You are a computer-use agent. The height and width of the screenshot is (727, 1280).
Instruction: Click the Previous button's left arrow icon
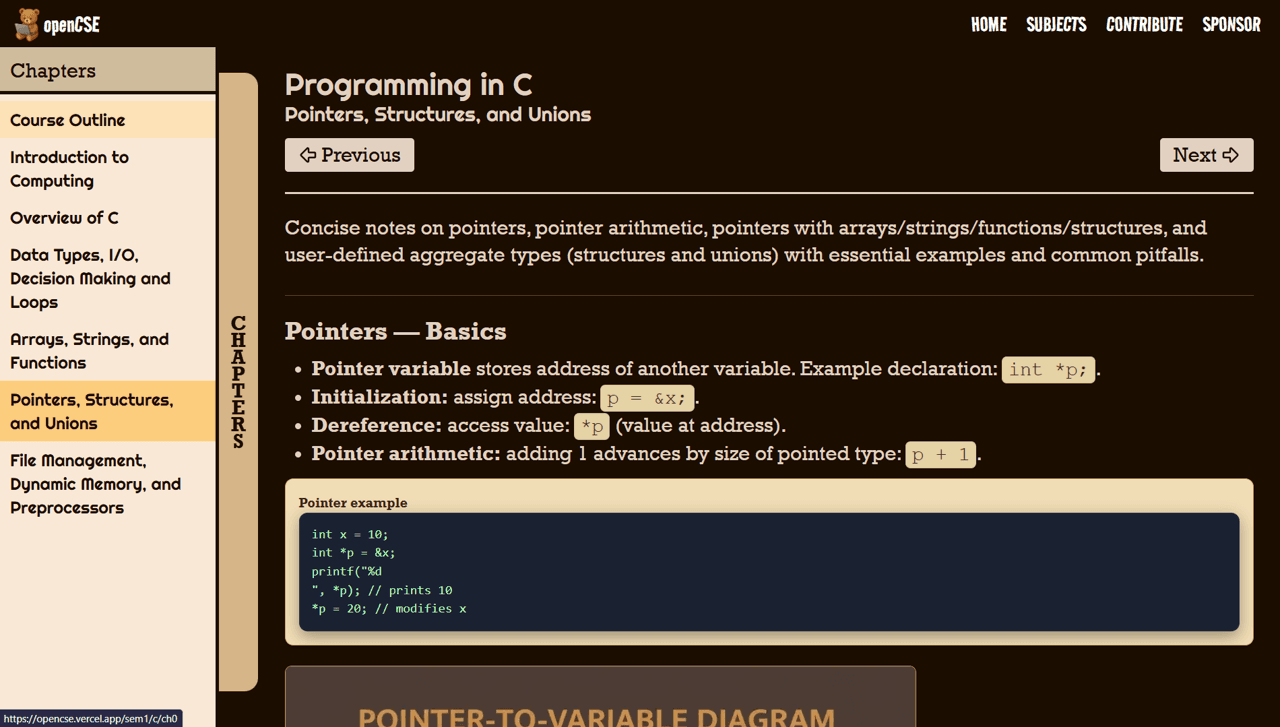coord(308,155)
